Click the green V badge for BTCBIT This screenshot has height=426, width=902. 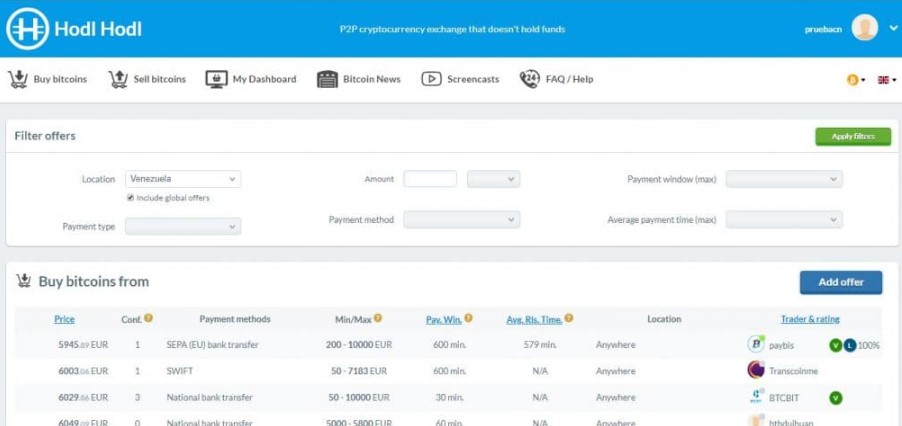click(x=835, y=398)
